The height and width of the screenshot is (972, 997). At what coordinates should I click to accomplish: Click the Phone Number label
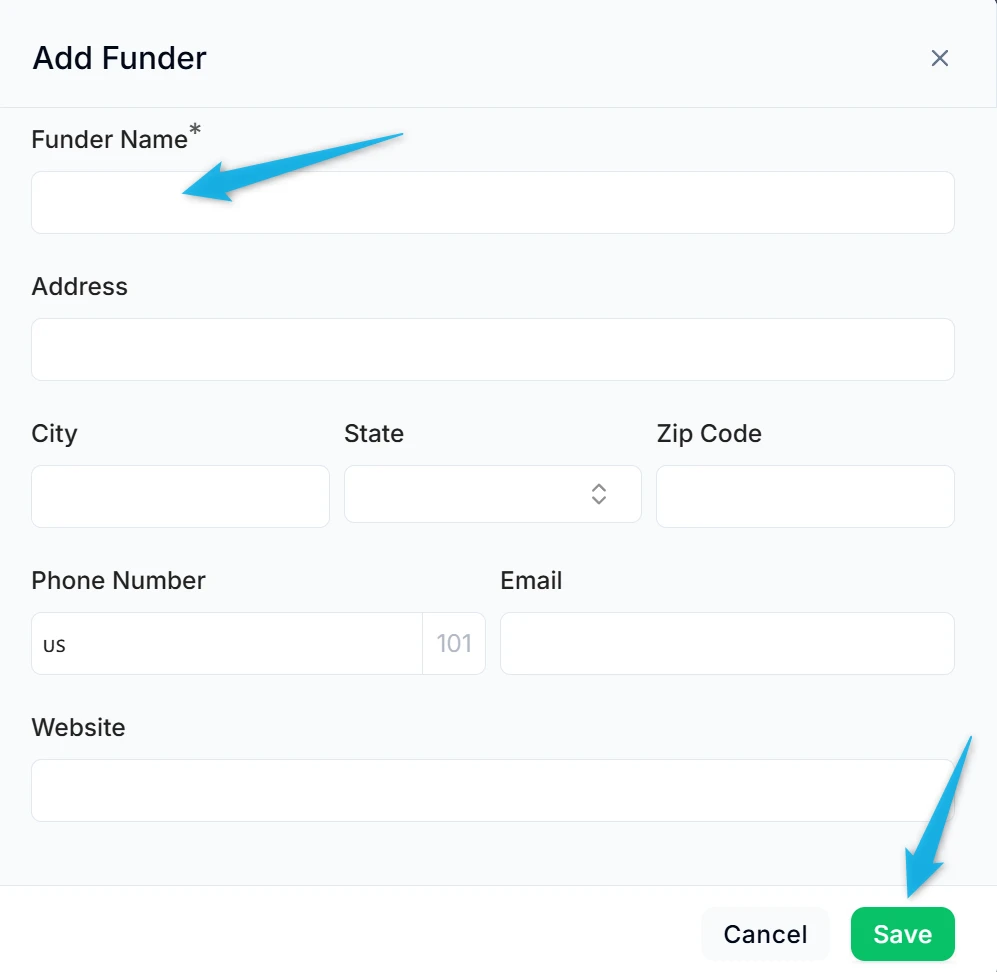tap(118, 581)
